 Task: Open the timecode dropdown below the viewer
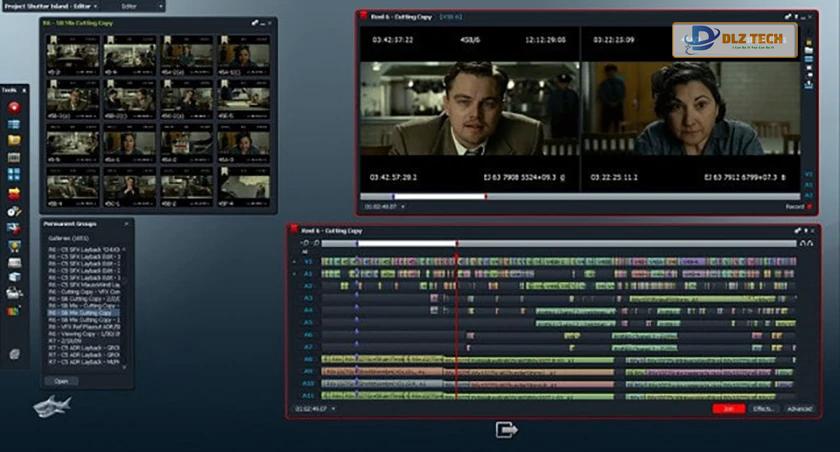point(403,207)
